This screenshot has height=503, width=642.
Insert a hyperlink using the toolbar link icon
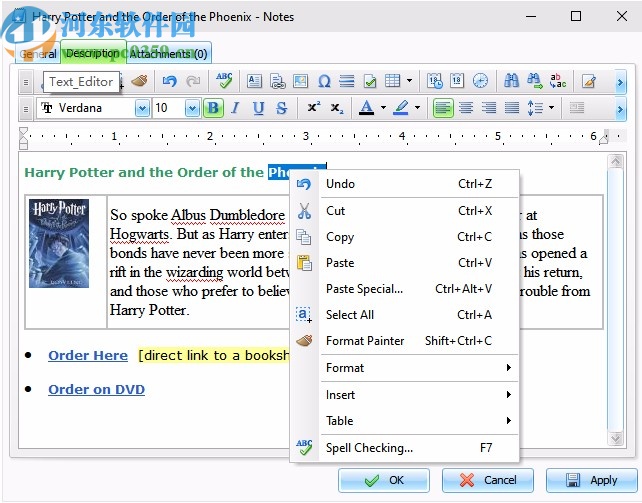coord(278,81)
